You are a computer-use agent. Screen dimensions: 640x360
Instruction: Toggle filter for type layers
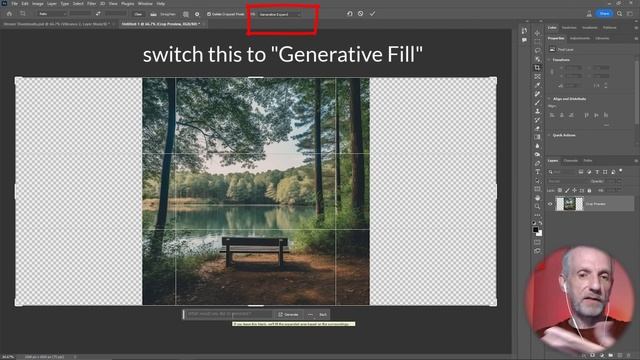[x=597, y=172]
